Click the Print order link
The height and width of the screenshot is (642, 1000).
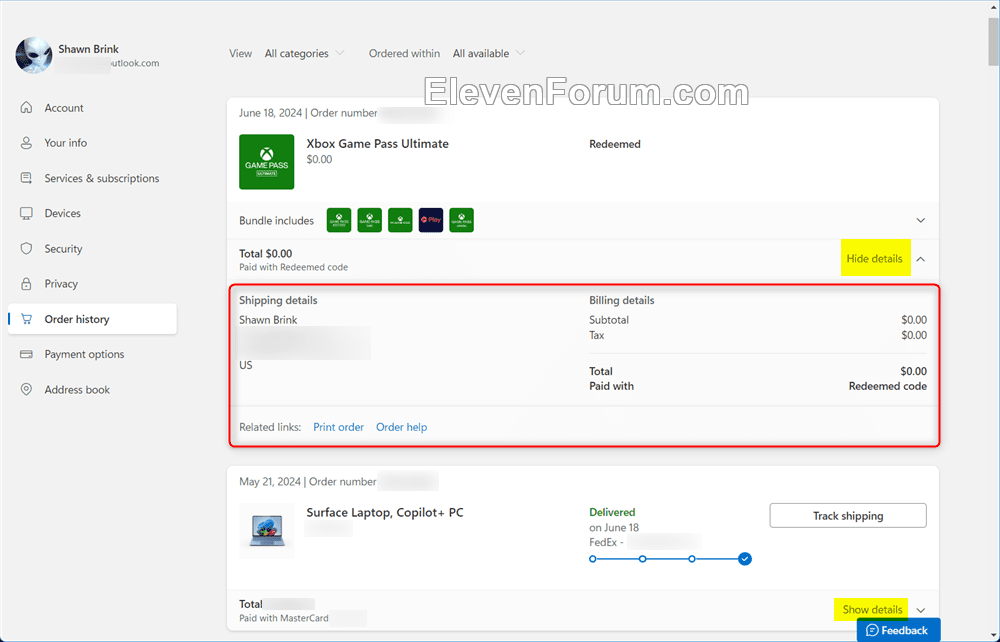tap(338, 427)
